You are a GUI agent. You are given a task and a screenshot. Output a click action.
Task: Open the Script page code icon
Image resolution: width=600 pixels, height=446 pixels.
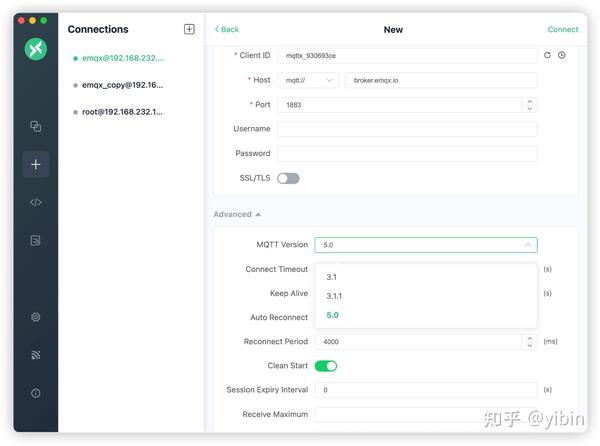(36, 202)
